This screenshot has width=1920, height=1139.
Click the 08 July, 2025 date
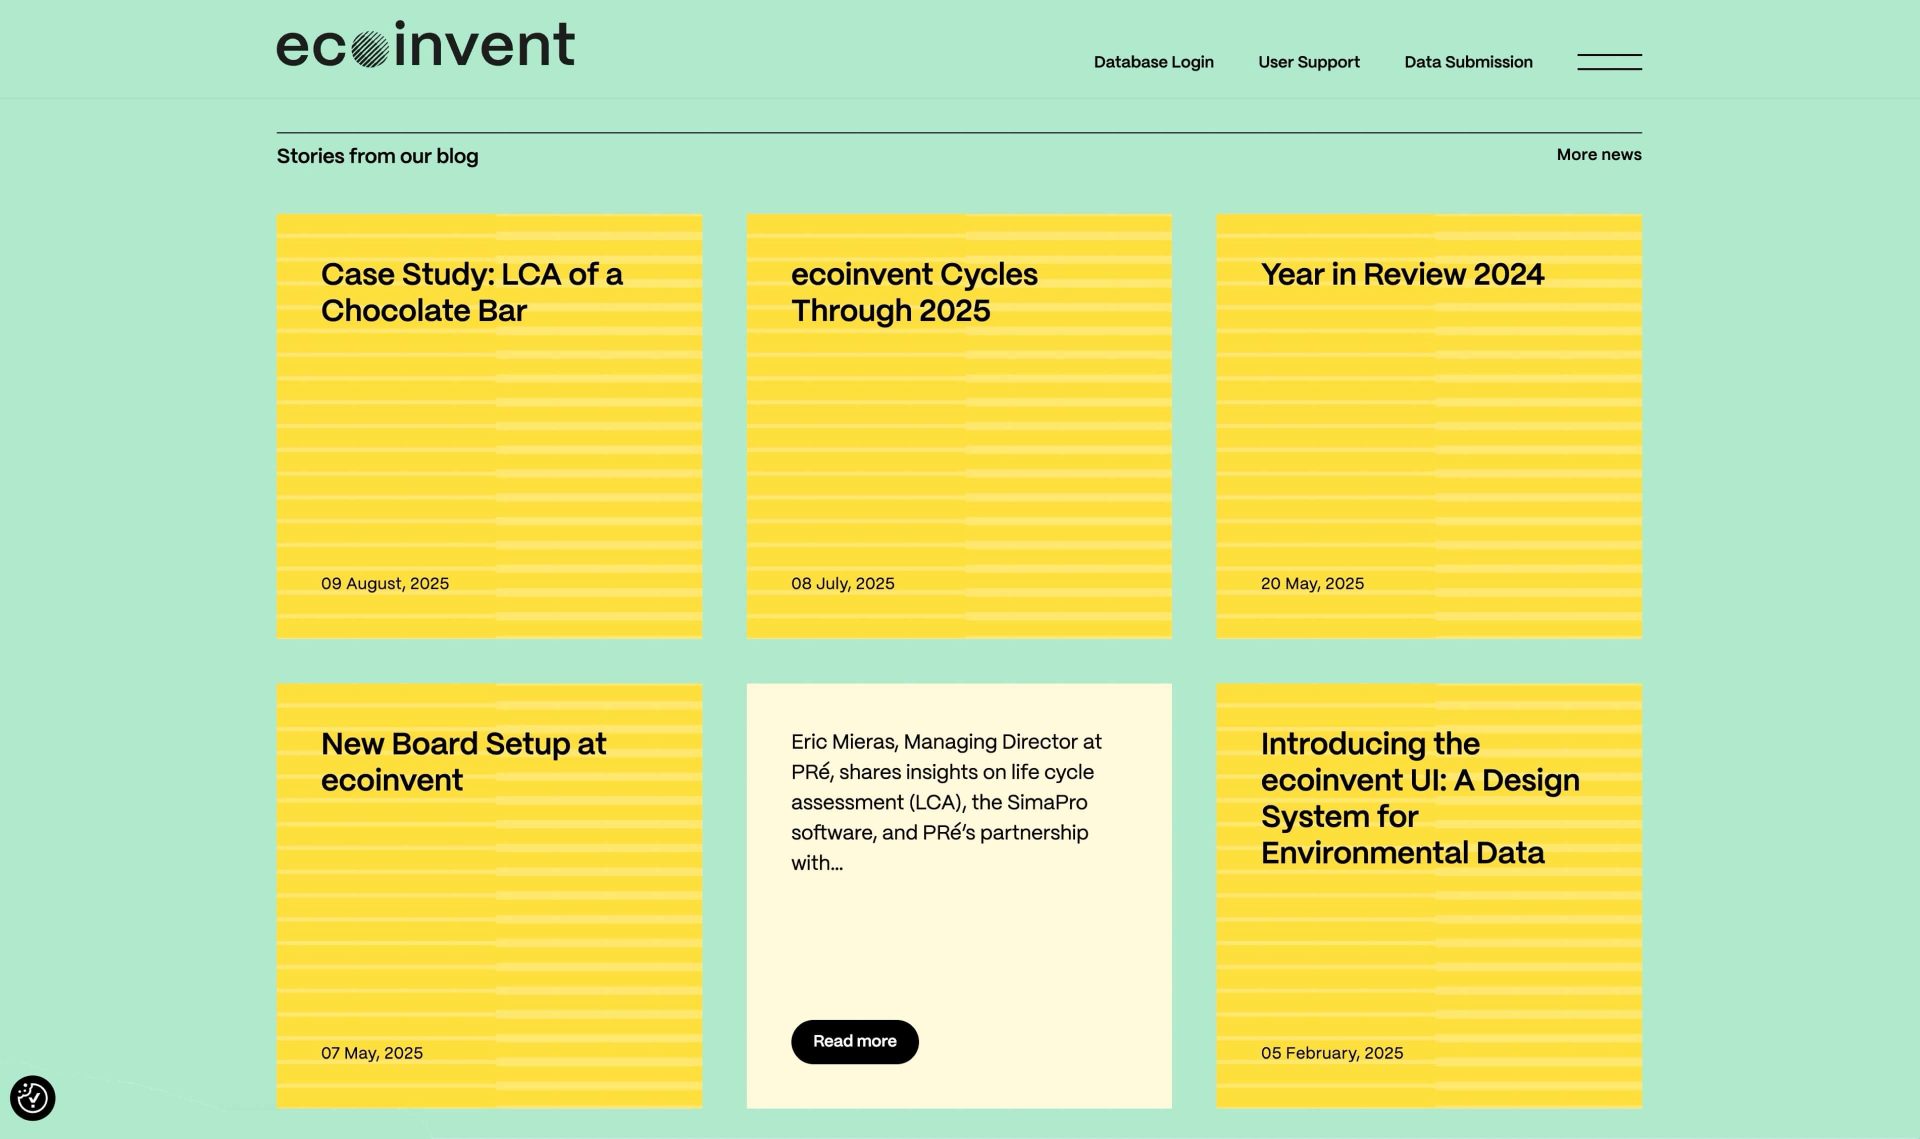[x=842, y=583]
